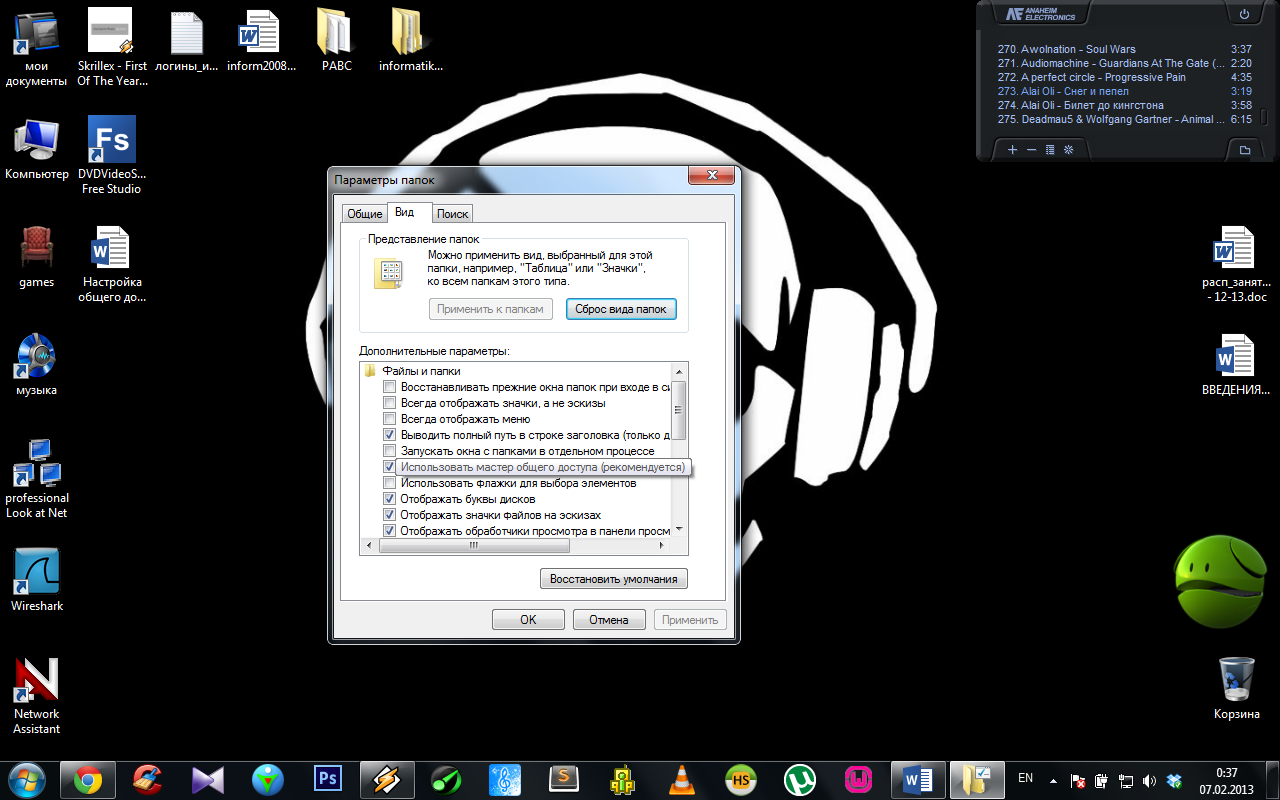Open uTorrent from the taskbar
Screen dimensions: 1280x800
point(800,779)
